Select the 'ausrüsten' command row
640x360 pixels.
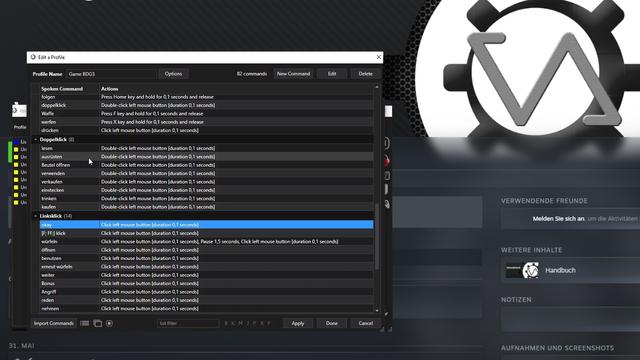pos(207,156)
